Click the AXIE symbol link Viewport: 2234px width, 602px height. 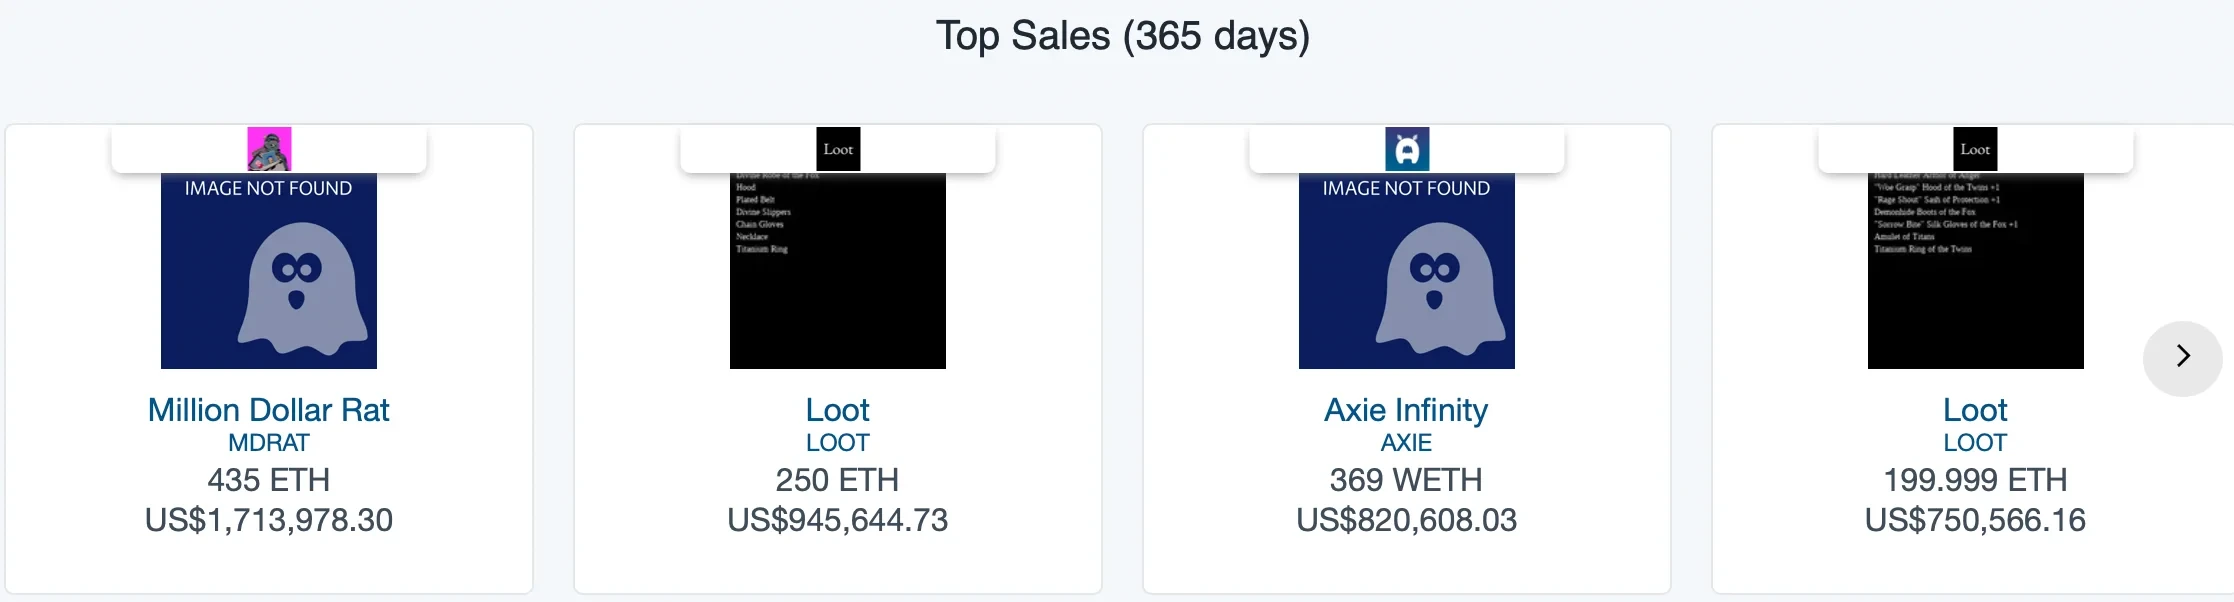click(1406, 443)
